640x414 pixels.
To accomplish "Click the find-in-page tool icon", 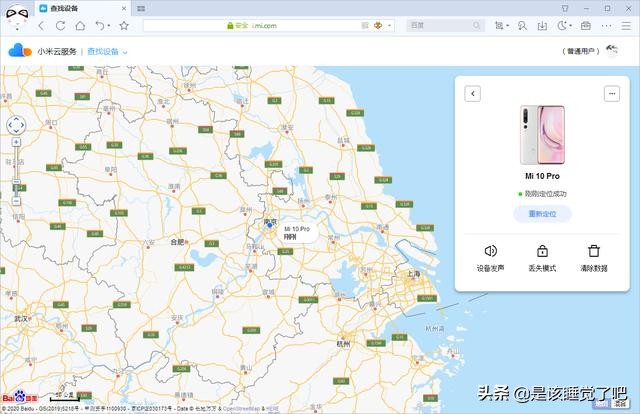I will point(522,26).
